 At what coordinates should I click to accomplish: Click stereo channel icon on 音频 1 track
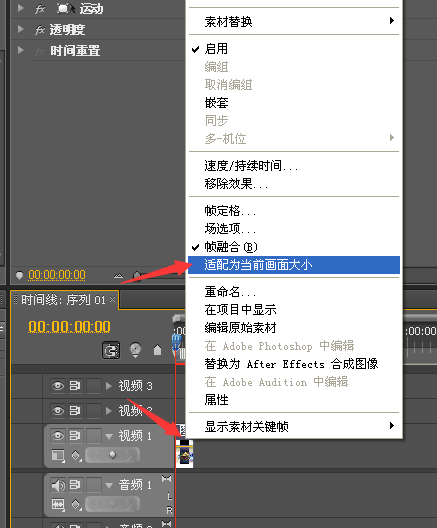tap(166, 478)
